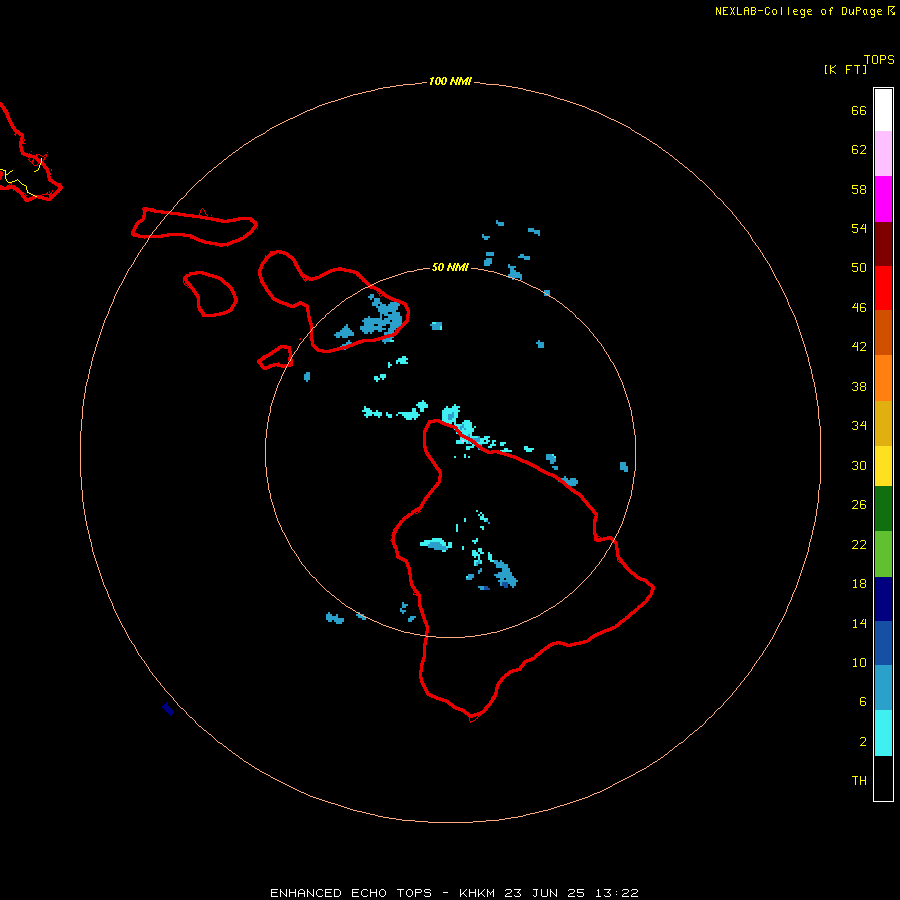Click the white top legend swatch above 66

click(x=883, y=110)
